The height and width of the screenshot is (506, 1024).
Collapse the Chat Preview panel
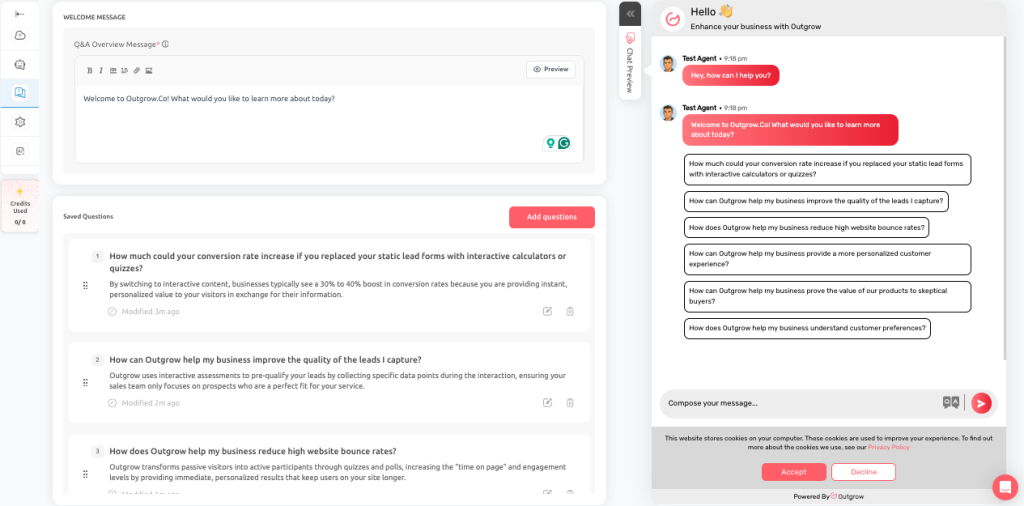click(630, 14)
